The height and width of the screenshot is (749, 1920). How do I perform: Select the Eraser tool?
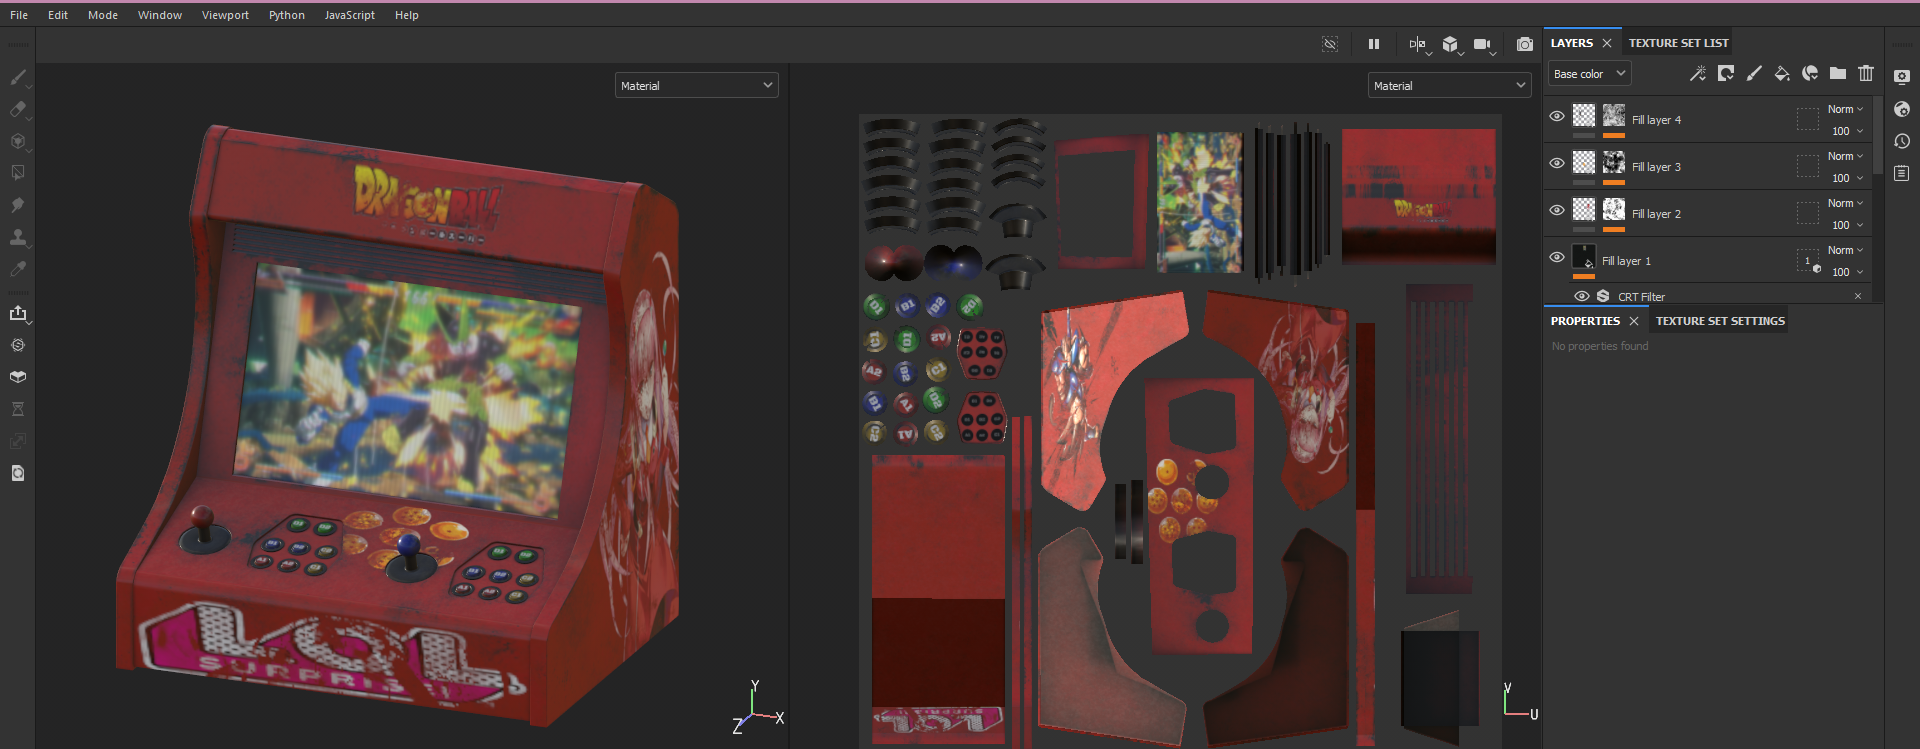18,109
